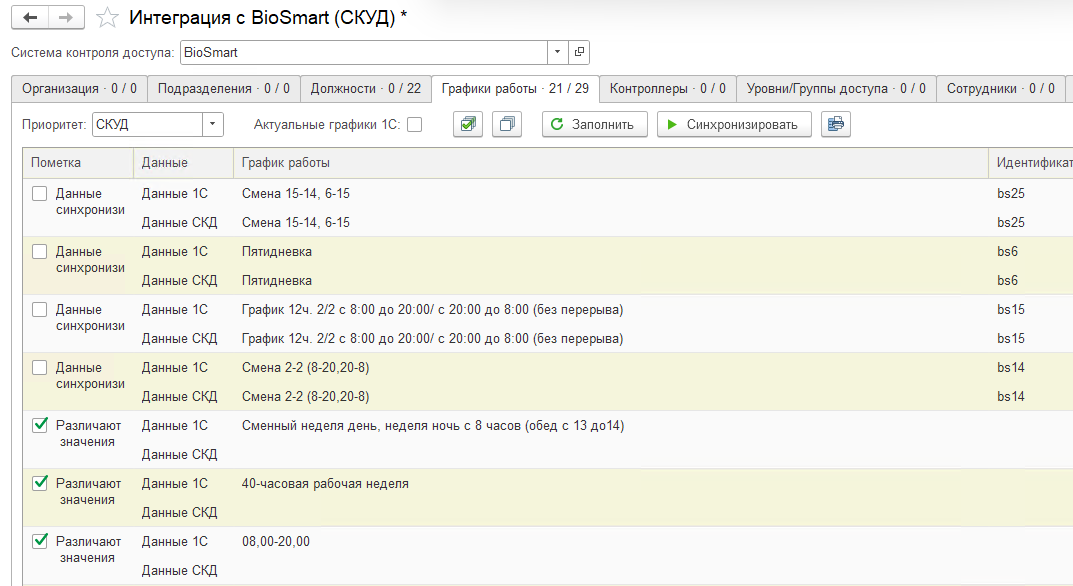Image resolution: width=1073 pixels, height=586 pixels.
Task: Enable the Актуальные графики 1С checkbox
Action: [414, 124]
